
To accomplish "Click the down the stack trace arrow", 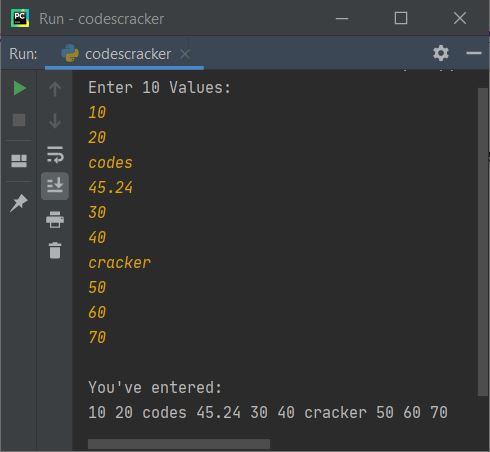I will 55,120.
